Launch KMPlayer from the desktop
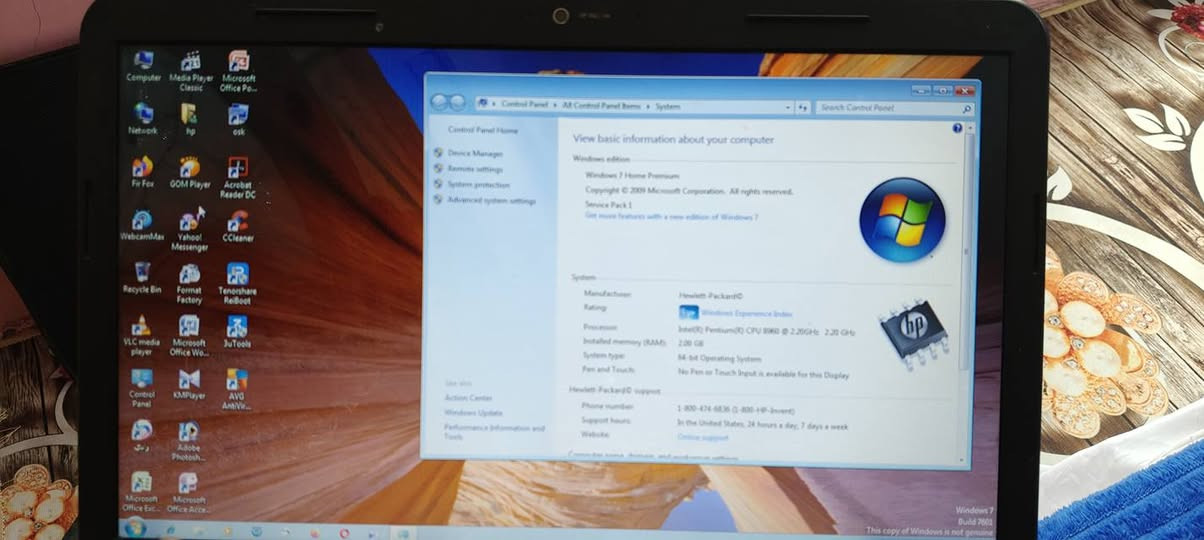 [189, 384]
